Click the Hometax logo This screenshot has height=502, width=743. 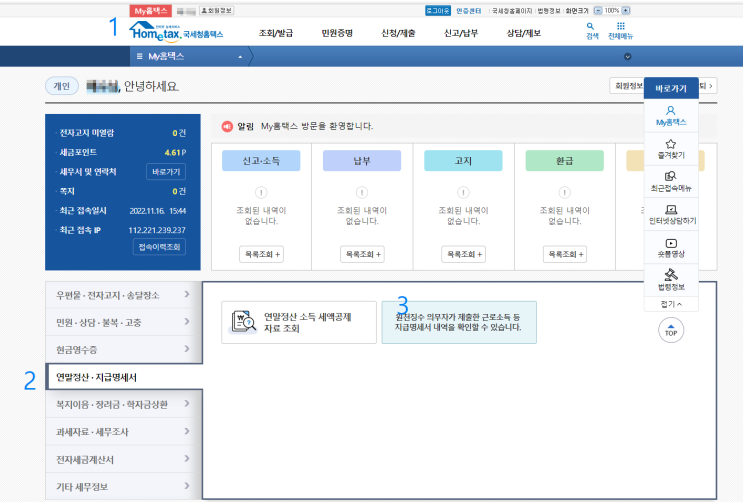point(176,31)
